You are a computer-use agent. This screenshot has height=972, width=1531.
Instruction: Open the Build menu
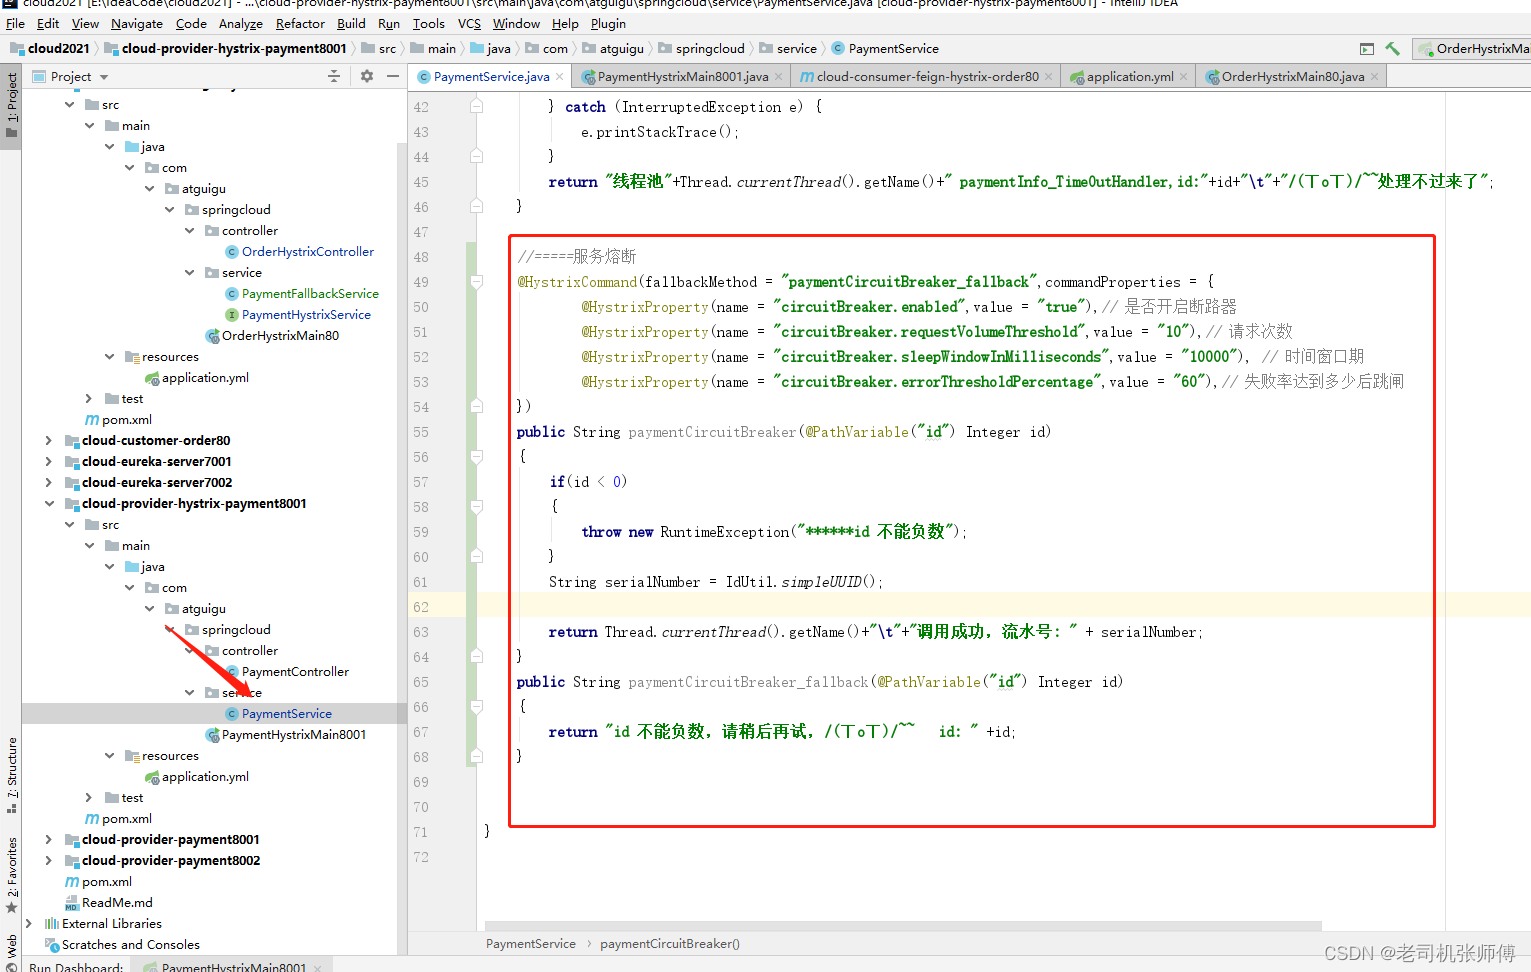[351, 23]
